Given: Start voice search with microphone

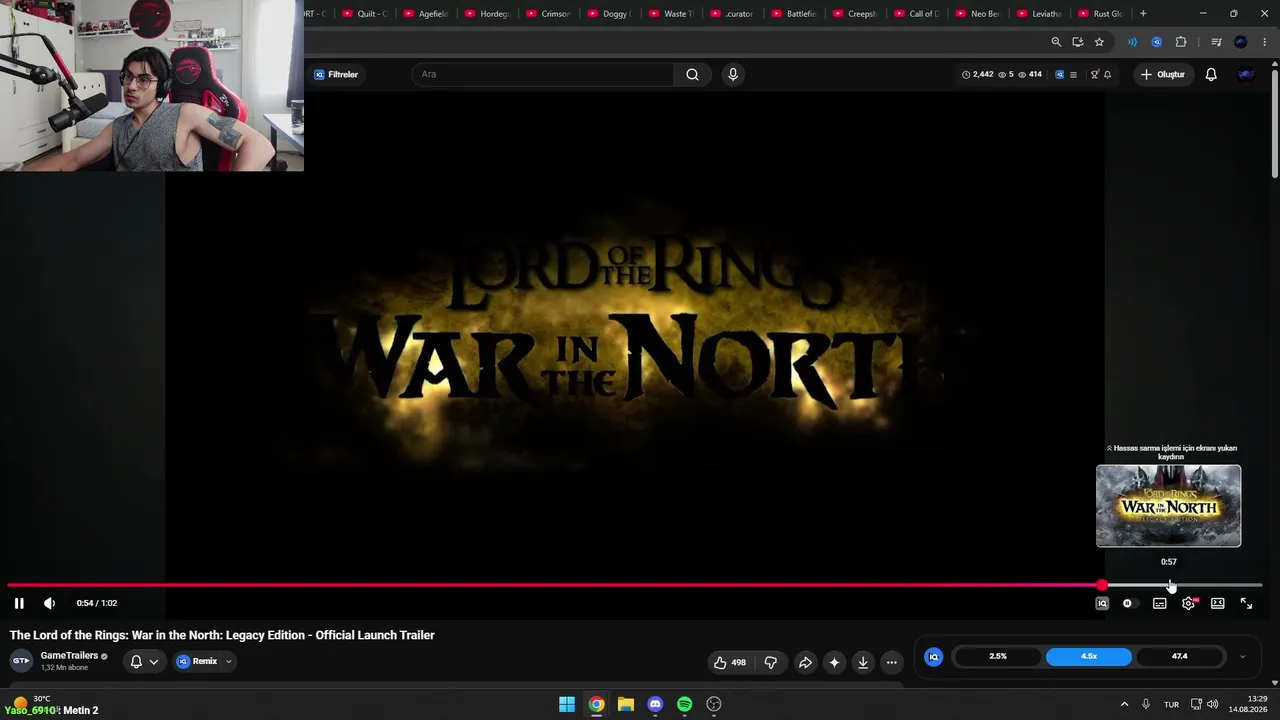Looking at the screenshot, I should [733, 74].
